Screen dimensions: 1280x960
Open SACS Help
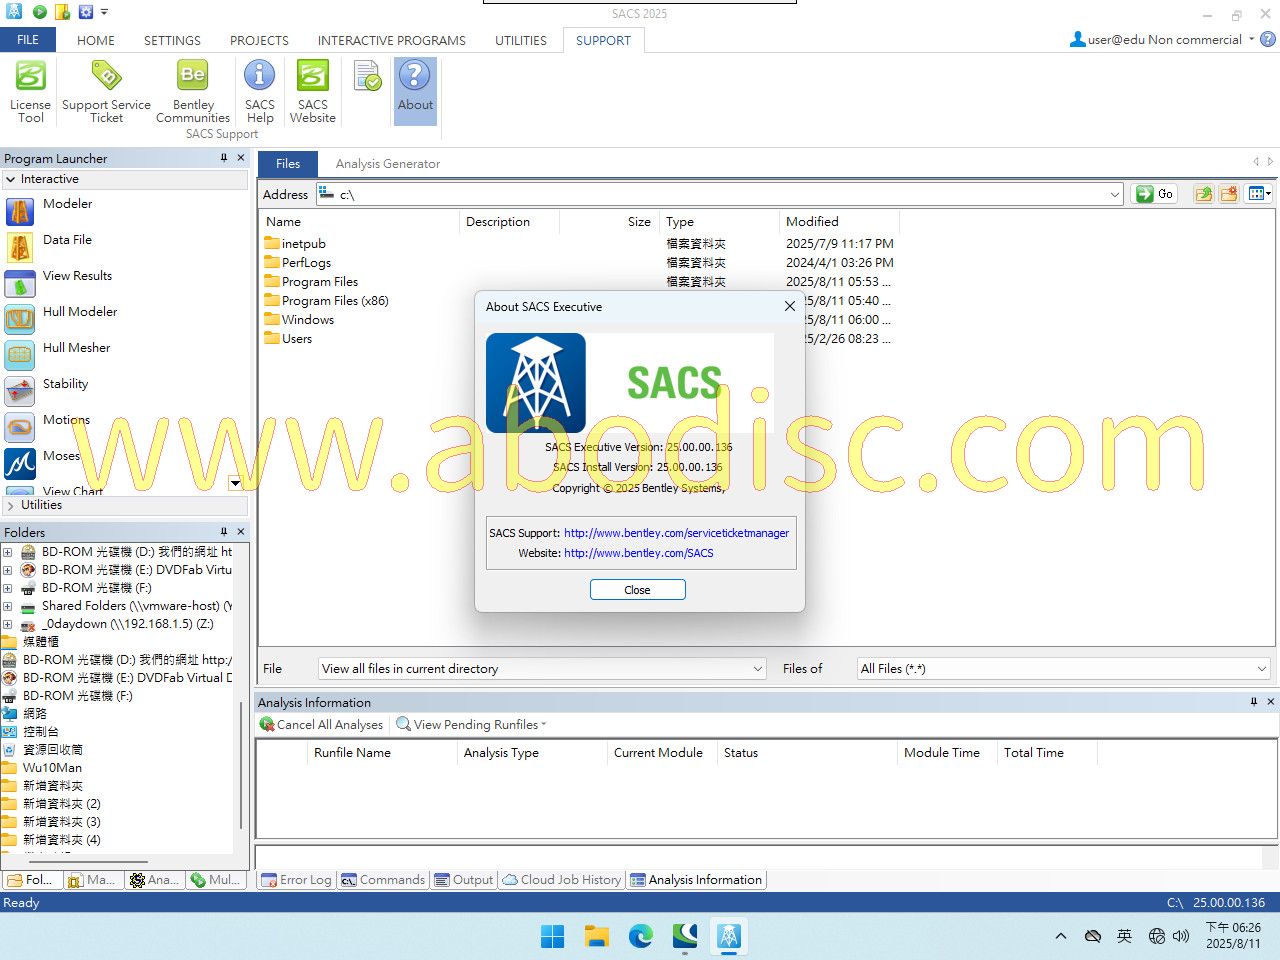coord(260,91)
